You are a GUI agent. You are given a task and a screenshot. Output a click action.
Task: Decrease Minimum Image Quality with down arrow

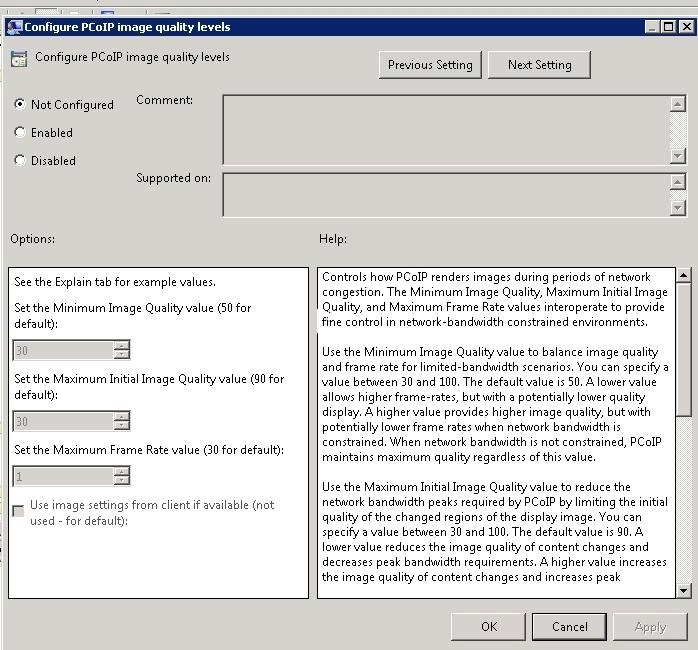121,355
